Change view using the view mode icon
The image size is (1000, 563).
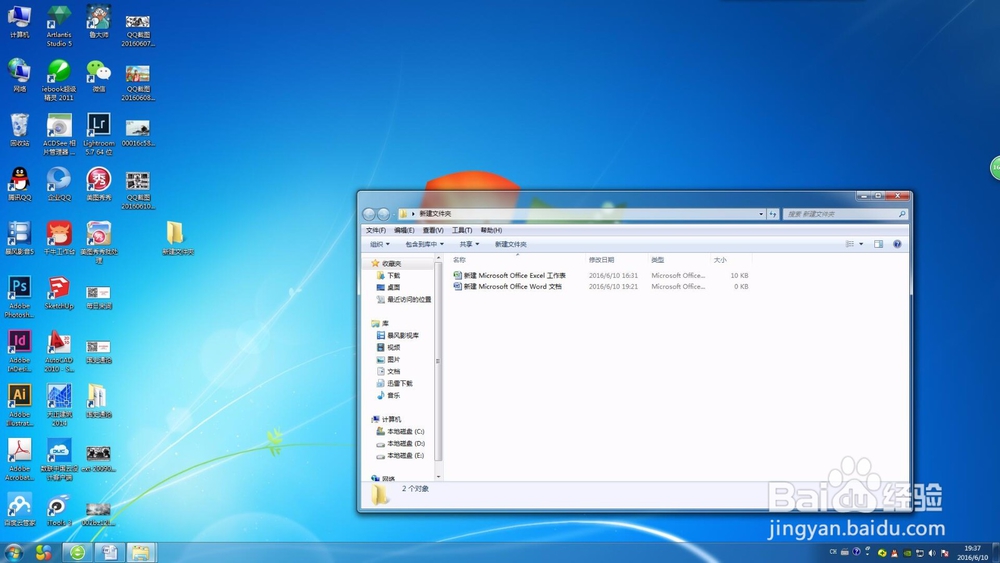pos(849,244)
